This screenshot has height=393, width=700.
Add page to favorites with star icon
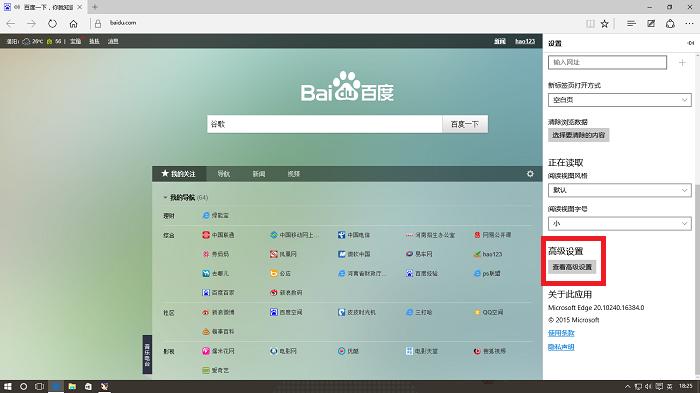[604, 24]
